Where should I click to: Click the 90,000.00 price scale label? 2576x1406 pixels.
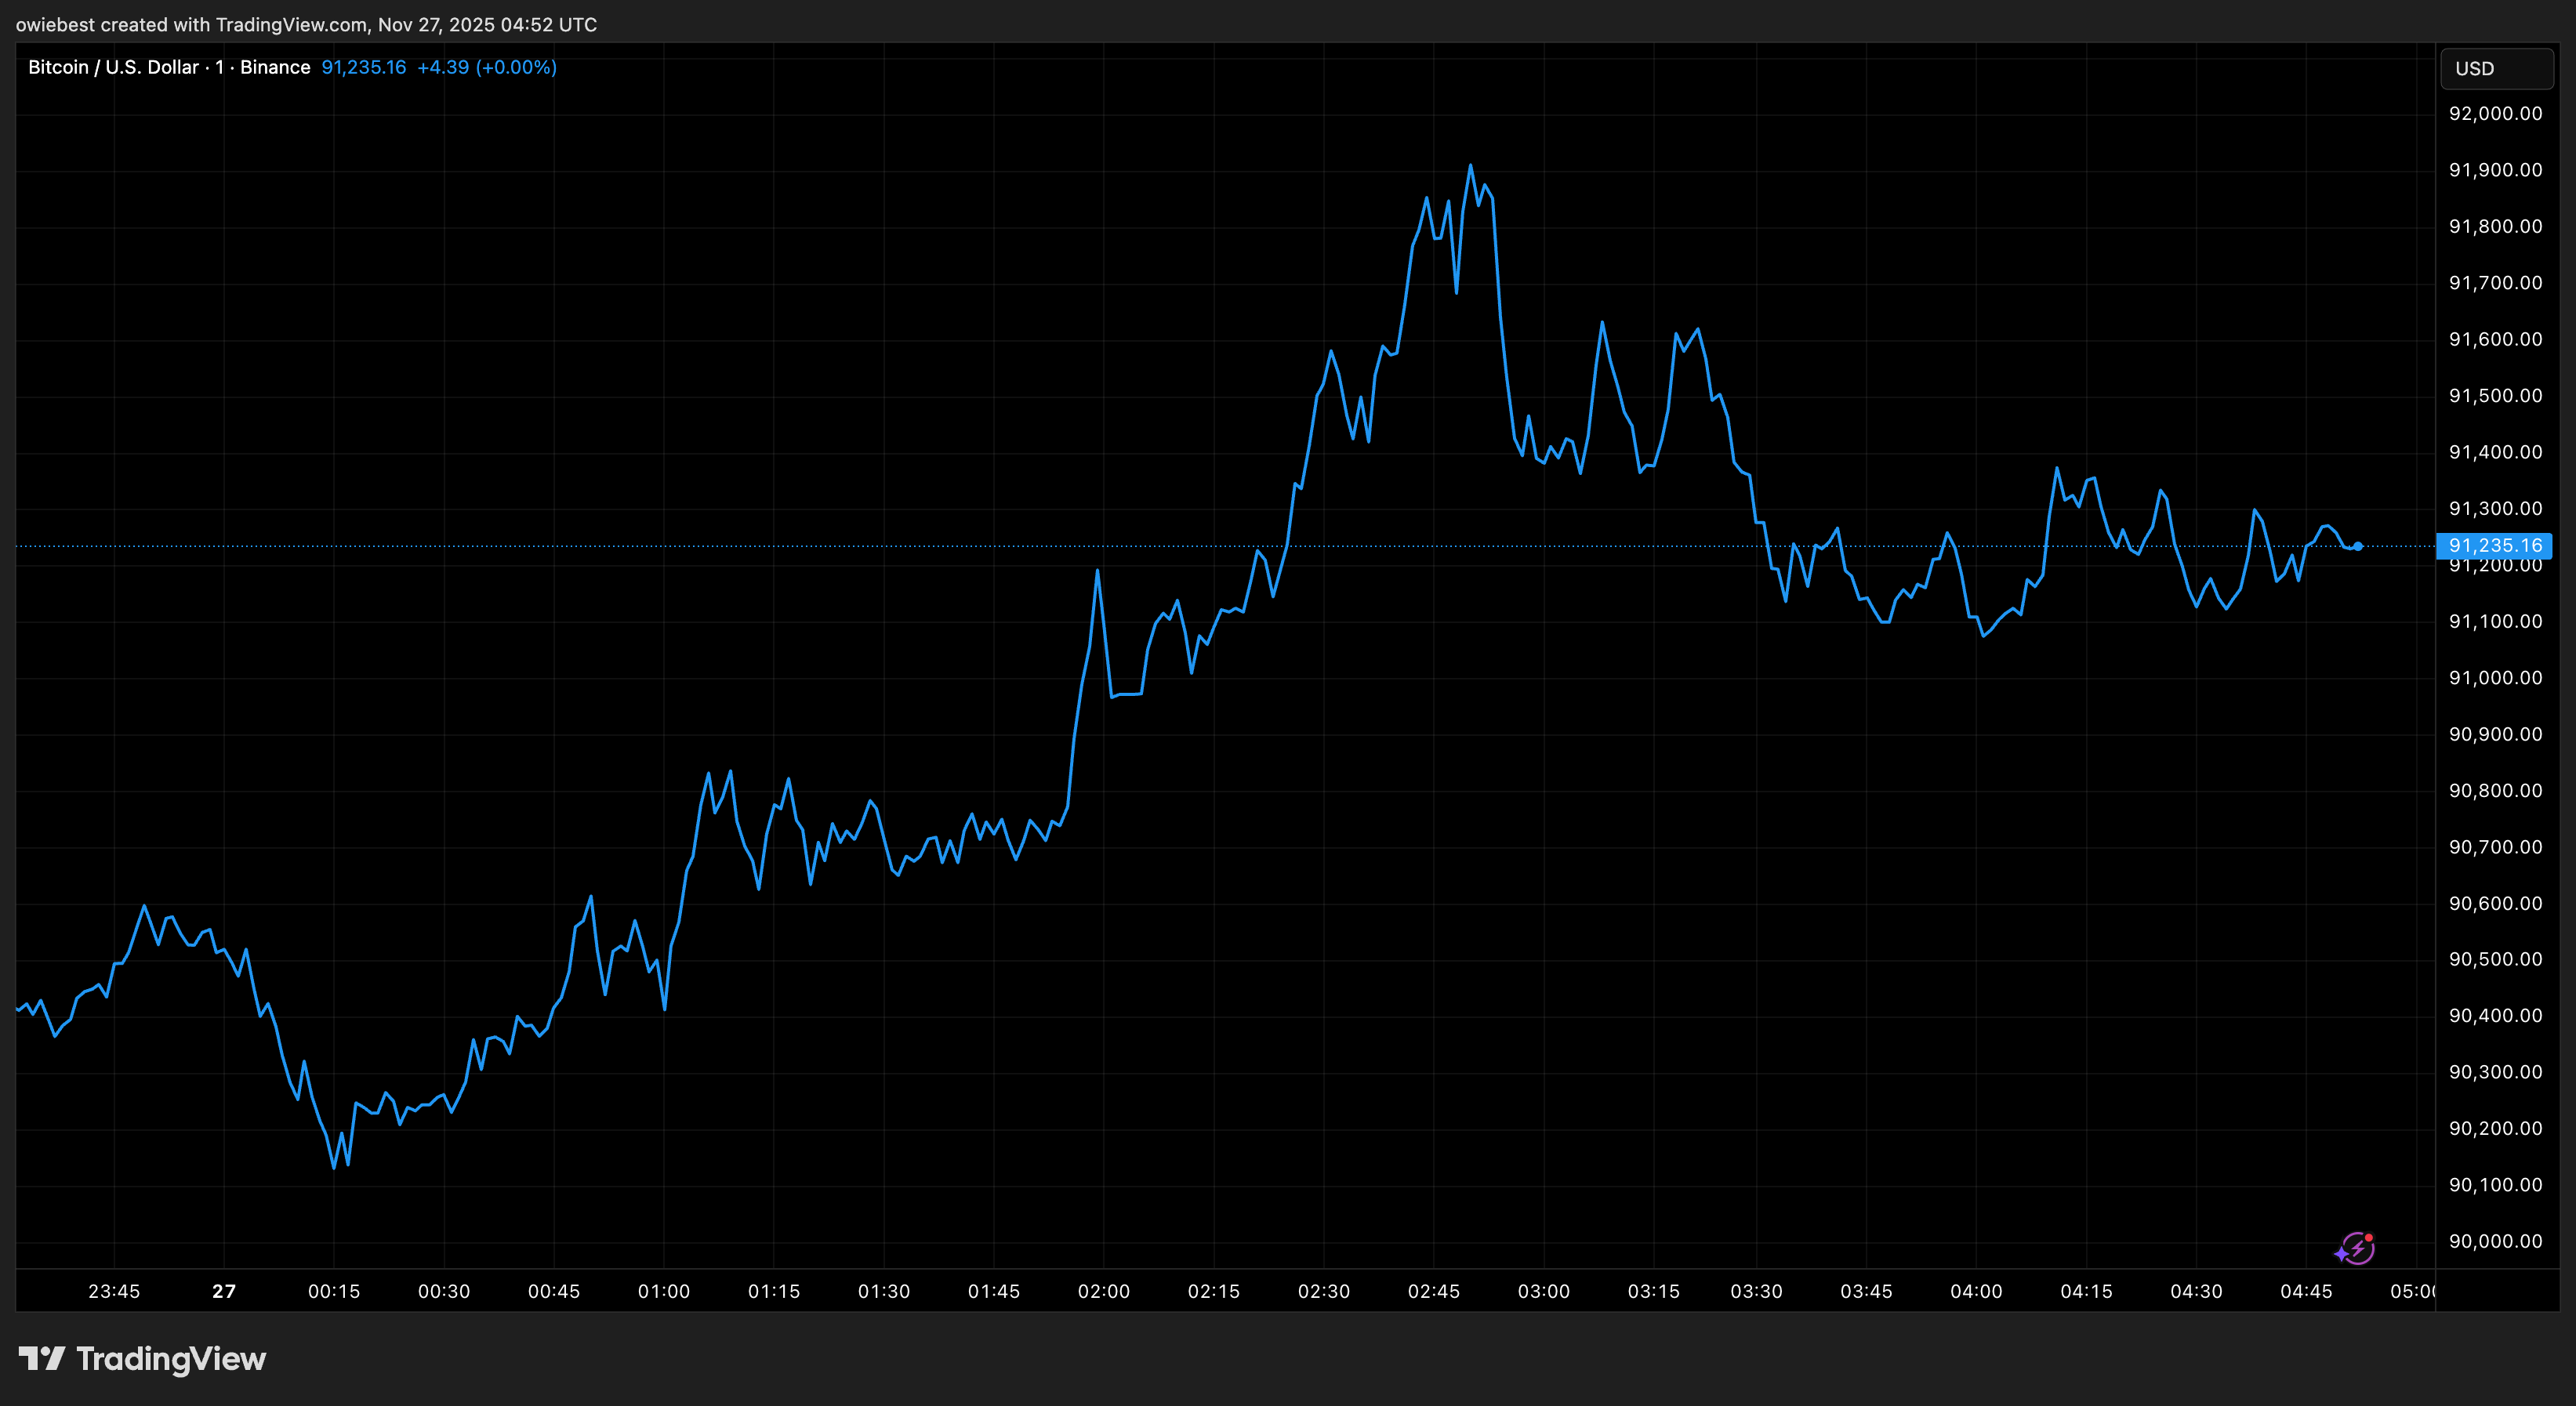[2495, 1241]
